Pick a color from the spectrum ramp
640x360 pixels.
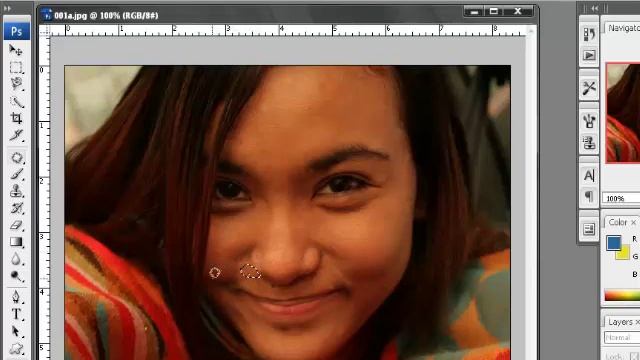tap(622, 295)
